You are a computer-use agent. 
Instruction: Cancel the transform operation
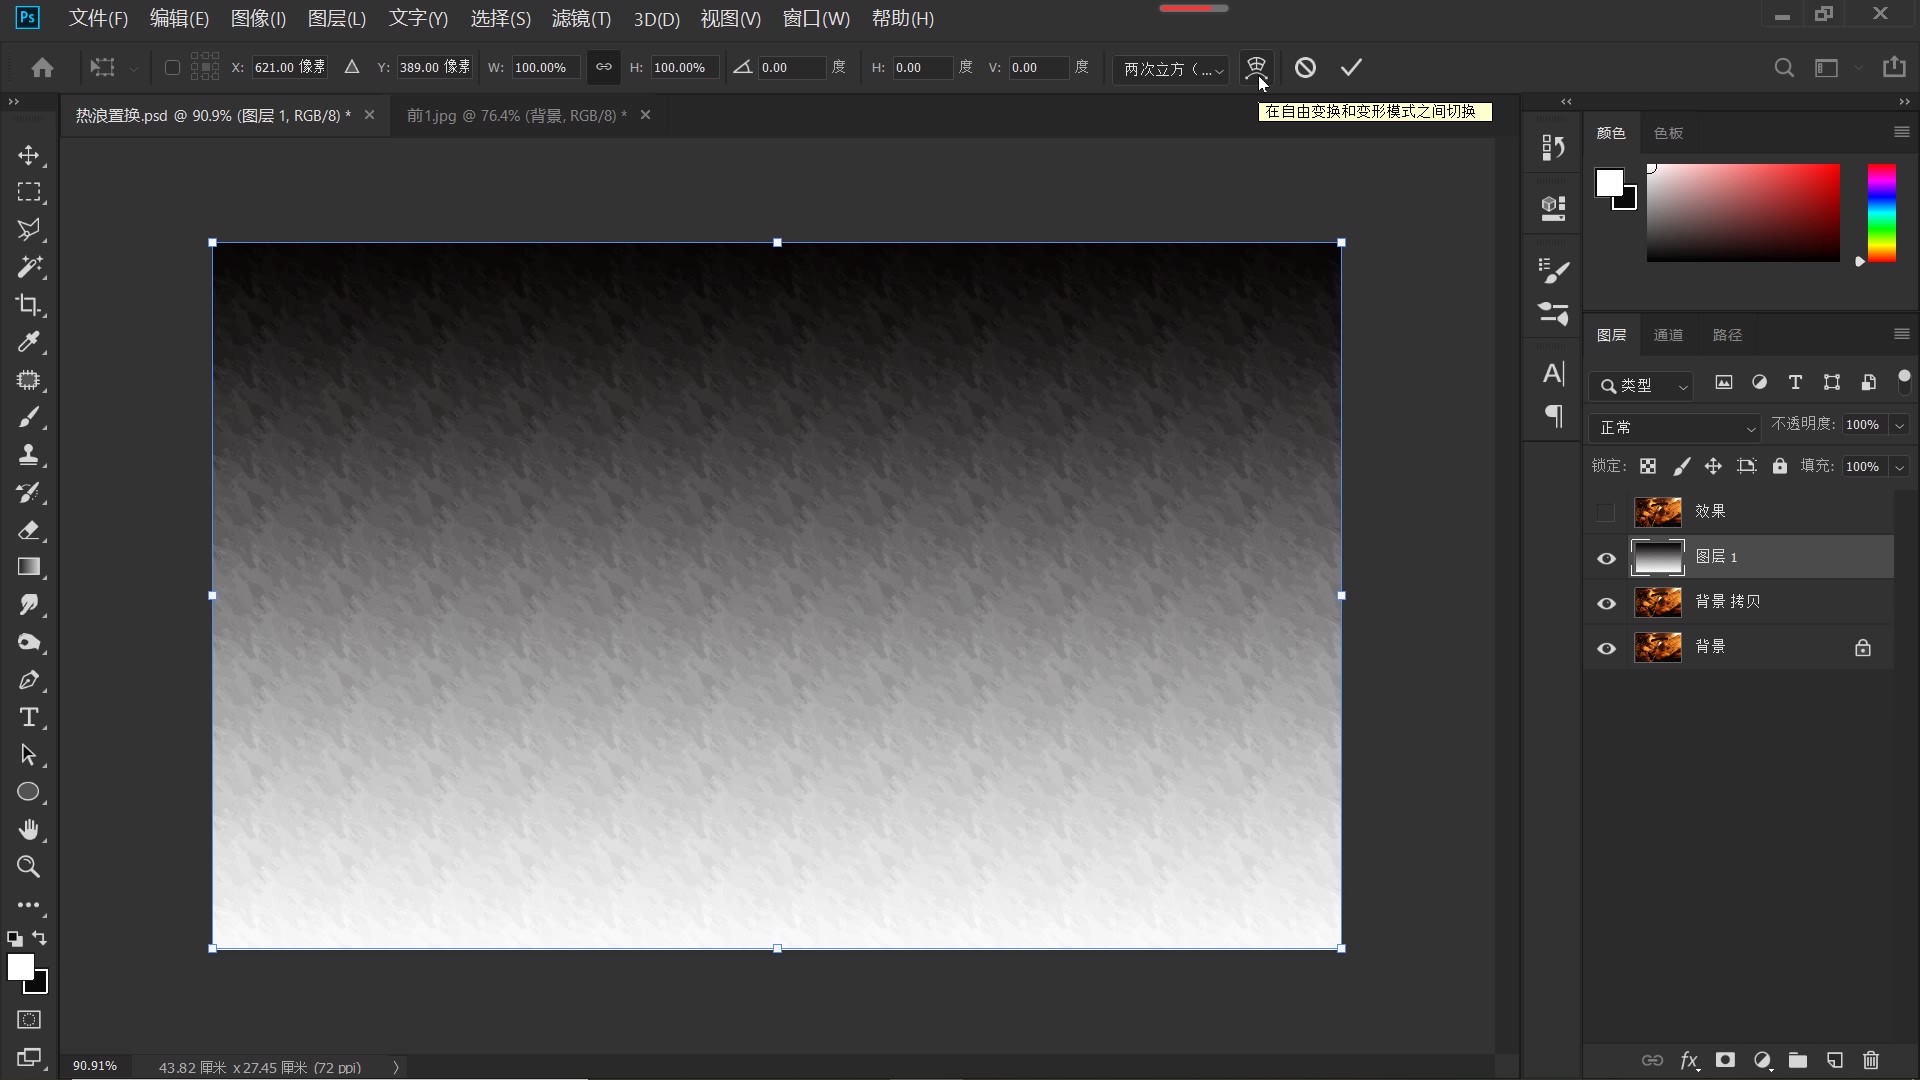pyautogui.click(x=1305, y=67)
